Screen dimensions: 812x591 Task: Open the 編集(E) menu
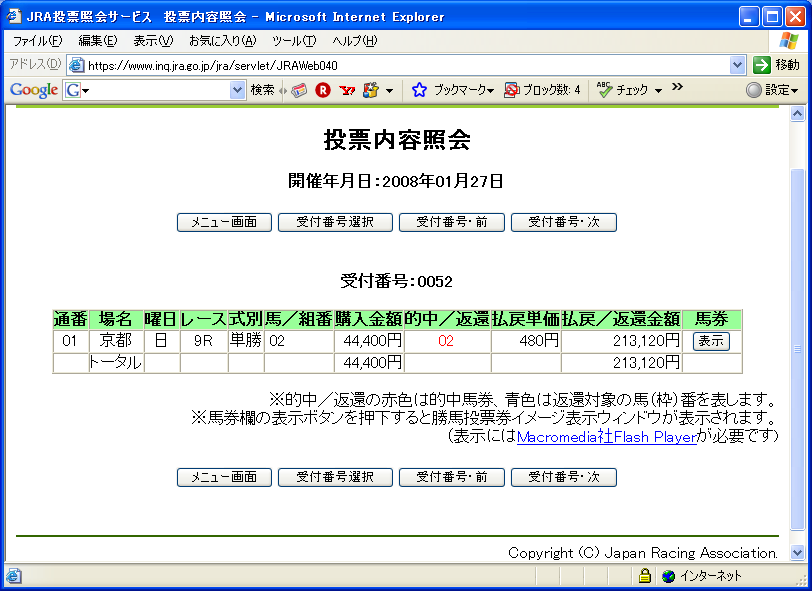tap(98, 40)
